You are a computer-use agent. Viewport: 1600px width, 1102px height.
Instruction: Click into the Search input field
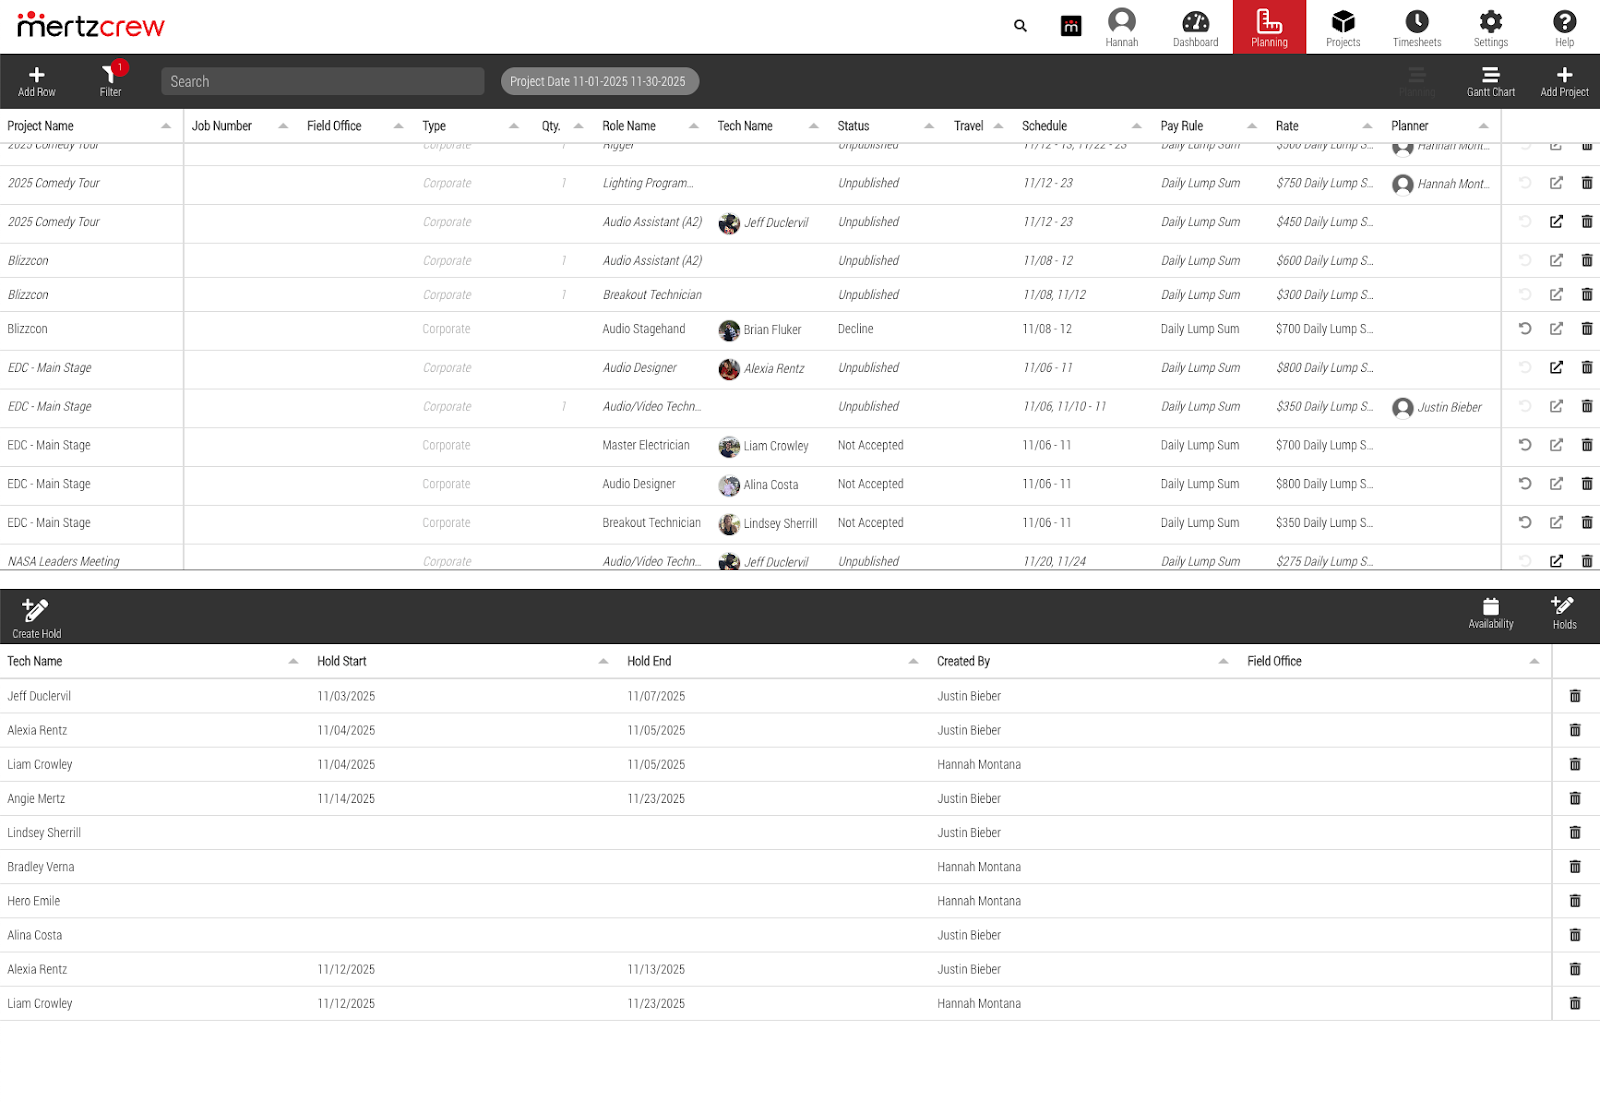tap(322, 82)
